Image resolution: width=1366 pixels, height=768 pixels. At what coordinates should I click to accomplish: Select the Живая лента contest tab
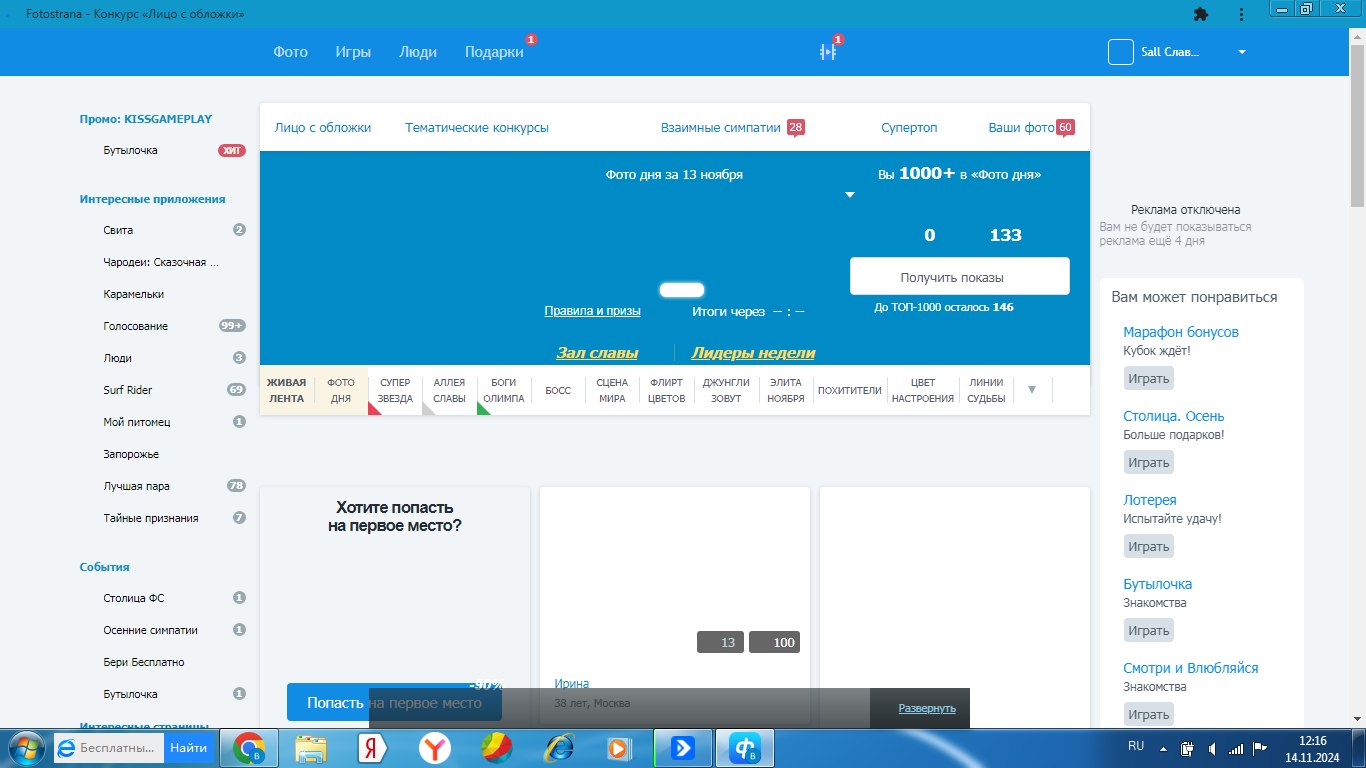tap(286, 390)
